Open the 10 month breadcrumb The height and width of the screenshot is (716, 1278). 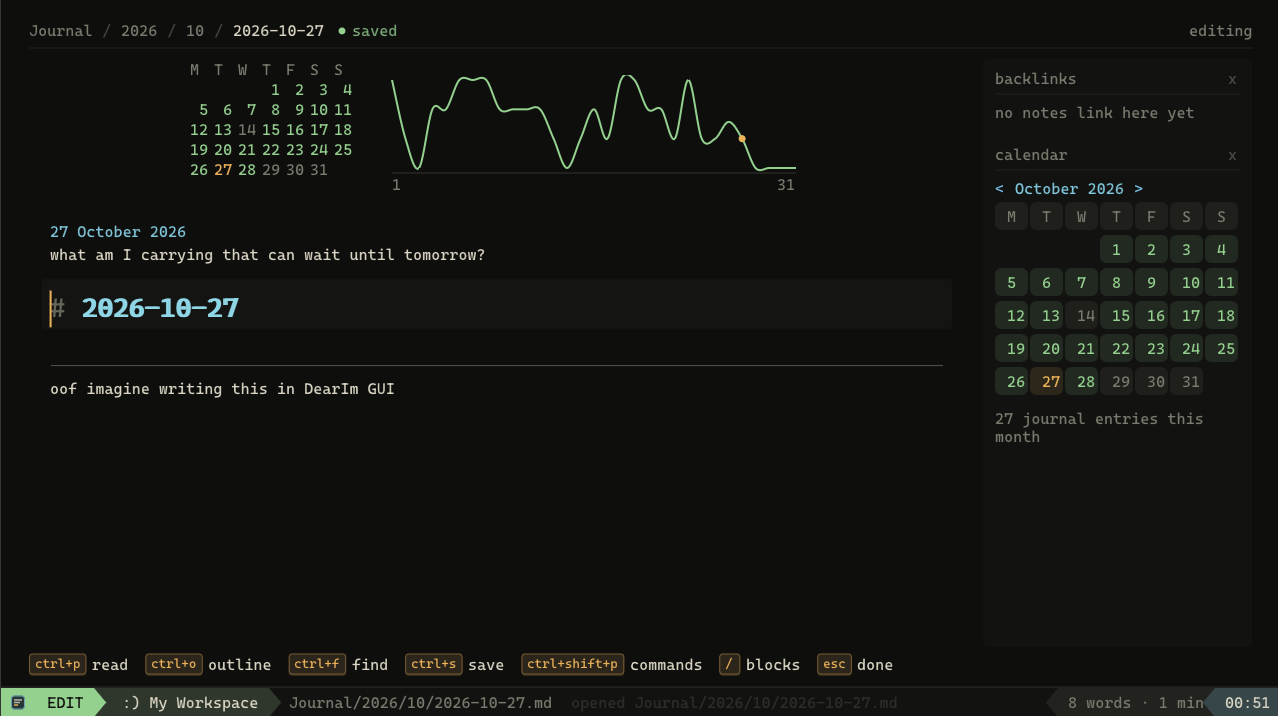tap(194, 31)
